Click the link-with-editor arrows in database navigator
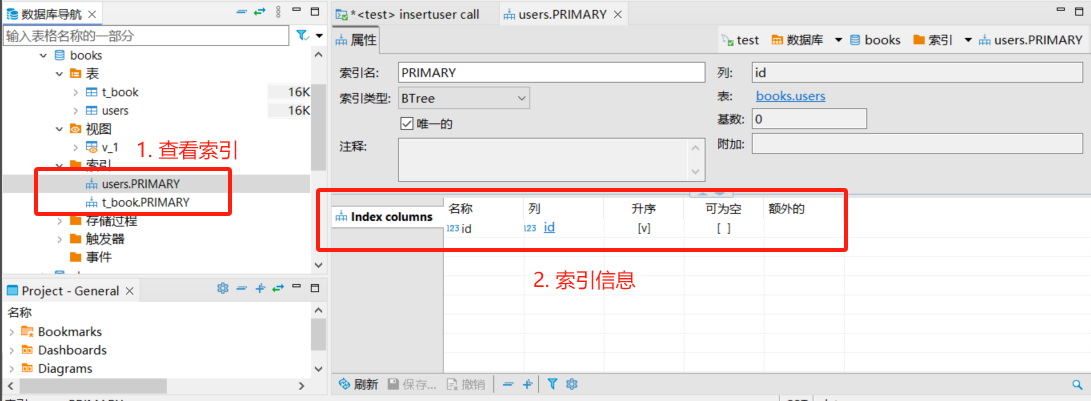 [x=260, y=11]
